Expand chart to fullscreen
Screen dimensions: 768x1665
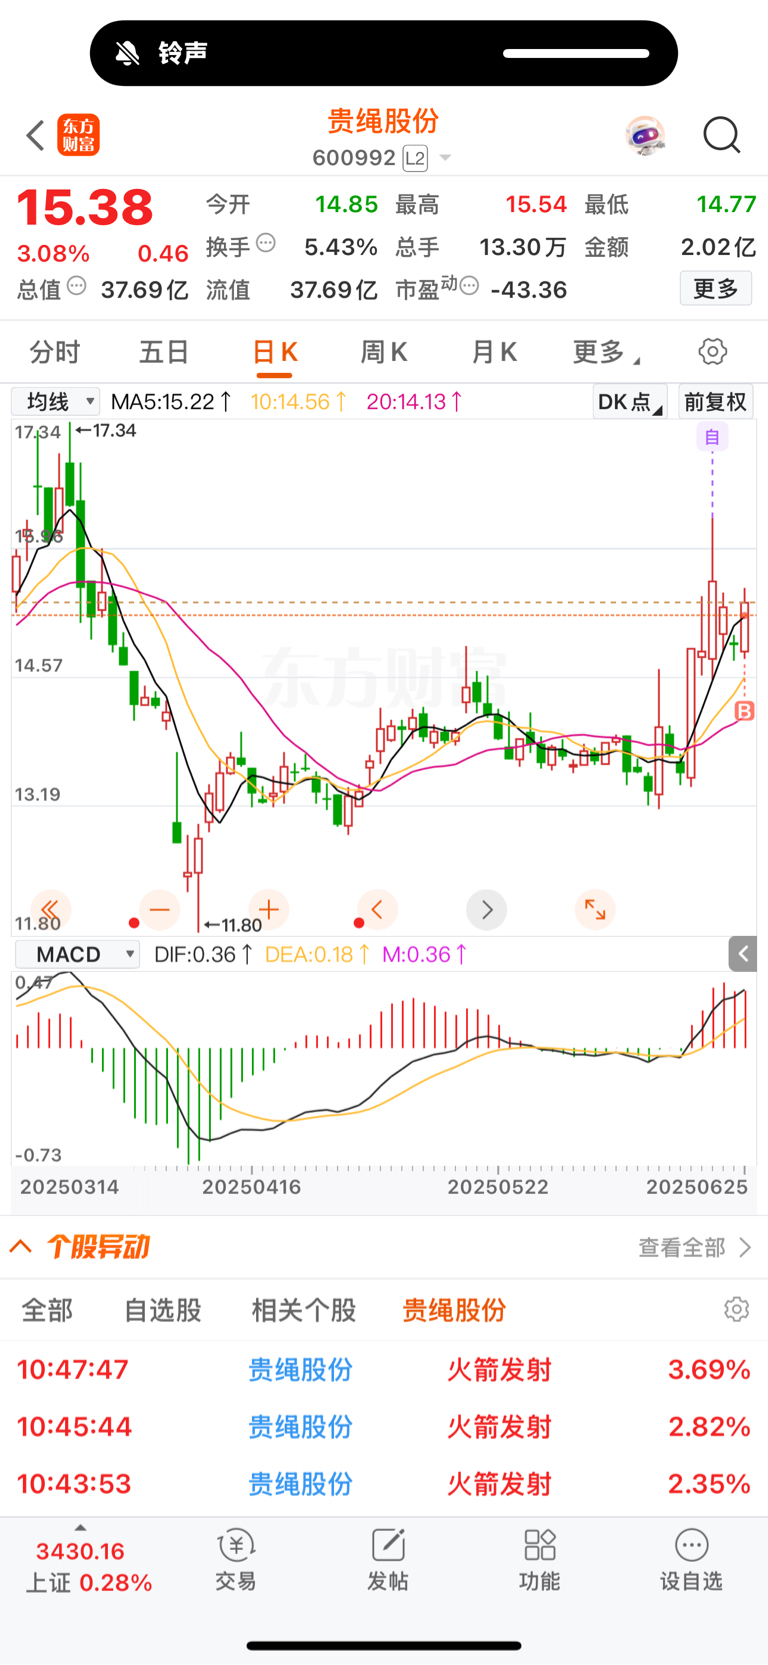[595, 909]
